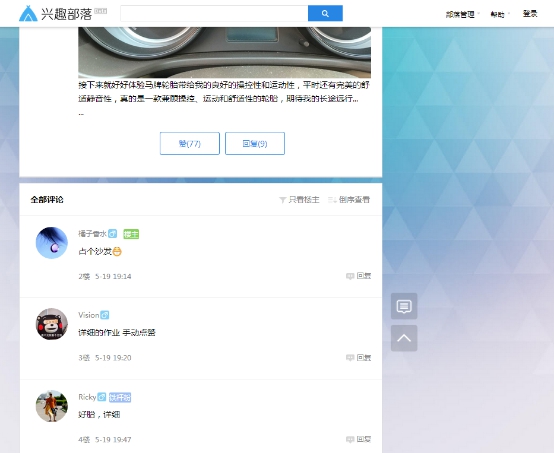The image size is (554, 453).
Task: Click gender icon beside Ricky
Action: click(102, 397)
